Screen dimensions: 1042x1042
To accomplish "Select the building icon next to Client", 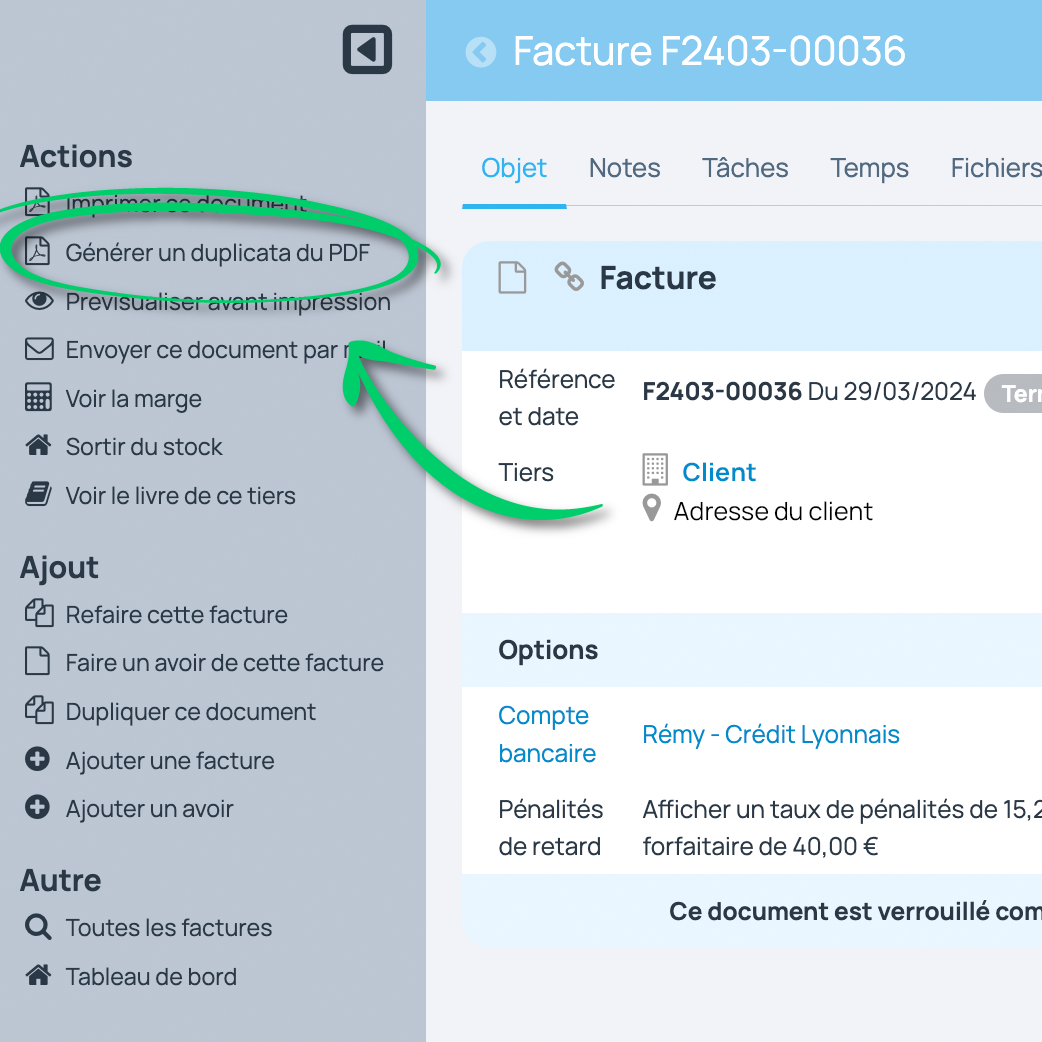I will coord(656,470).
